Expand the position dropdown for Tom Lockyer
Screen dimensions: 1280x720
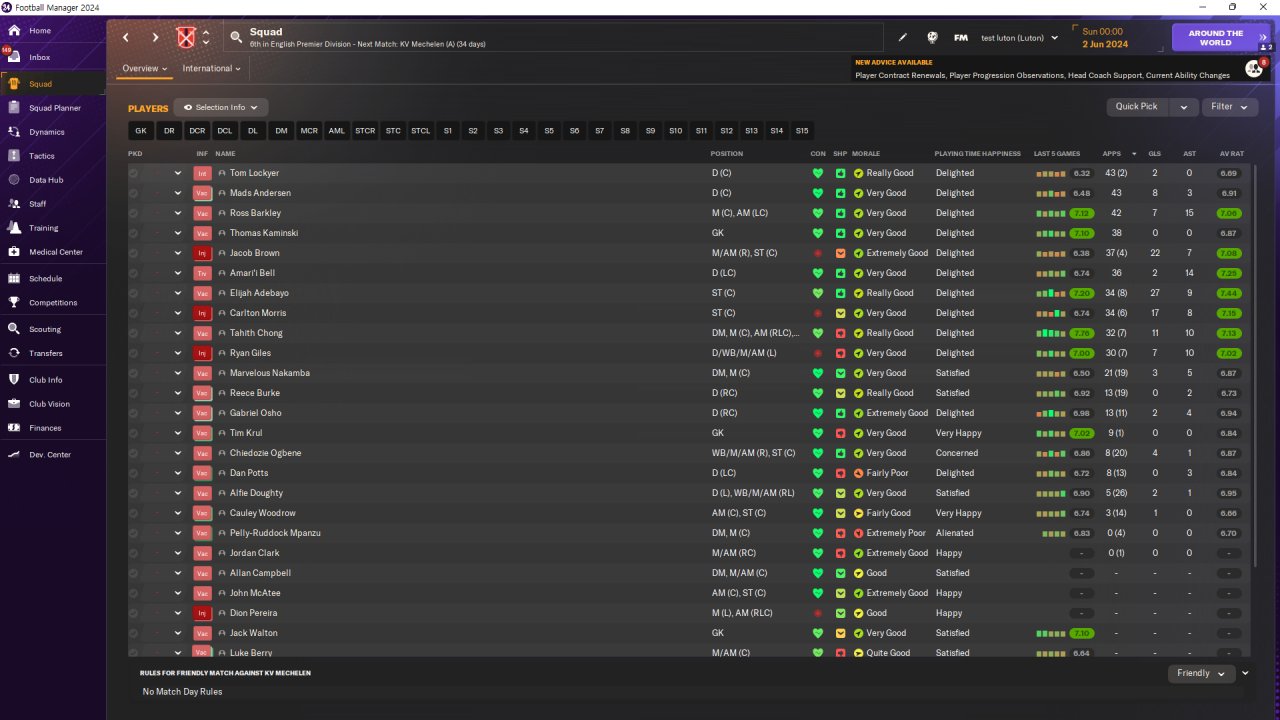pyautogui.click(x=178, y=173)
